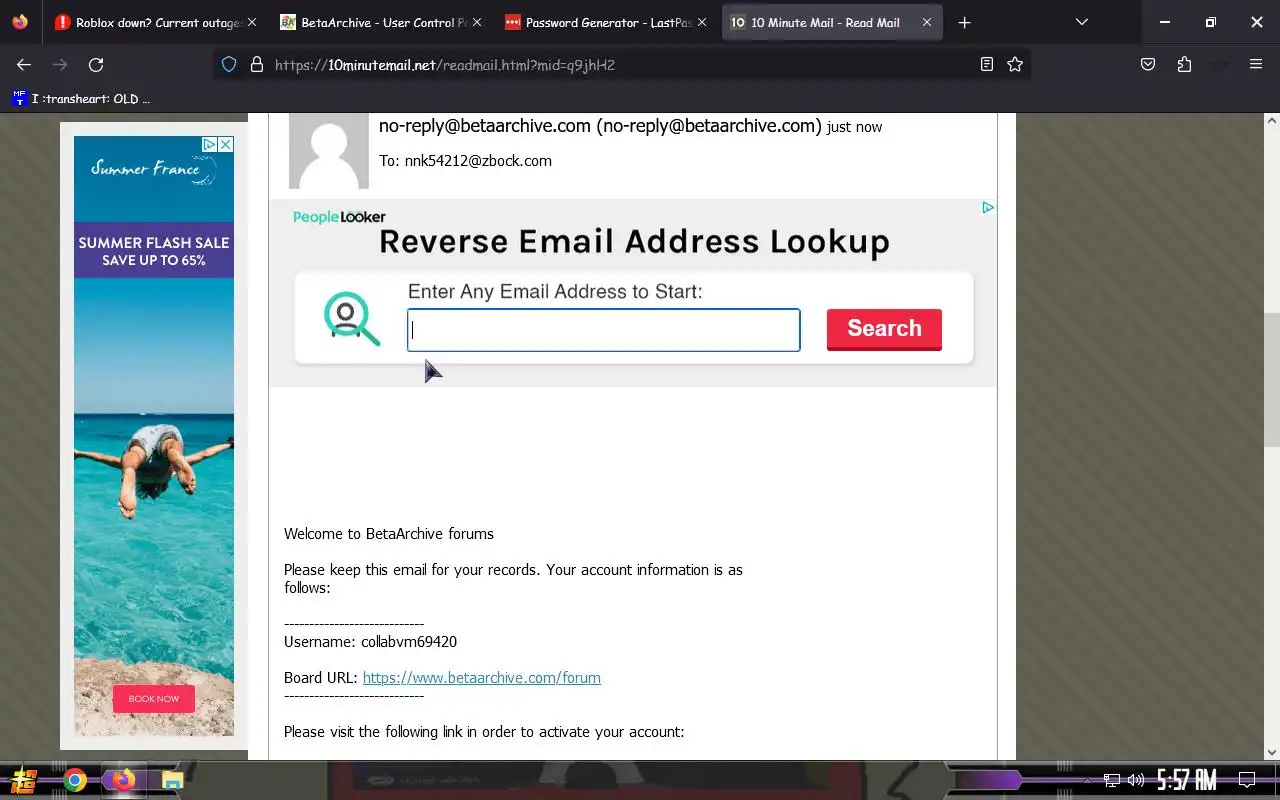Open the network tray icon
The width and height of the screenshot is (1280, 800).
pos(1111,780)
